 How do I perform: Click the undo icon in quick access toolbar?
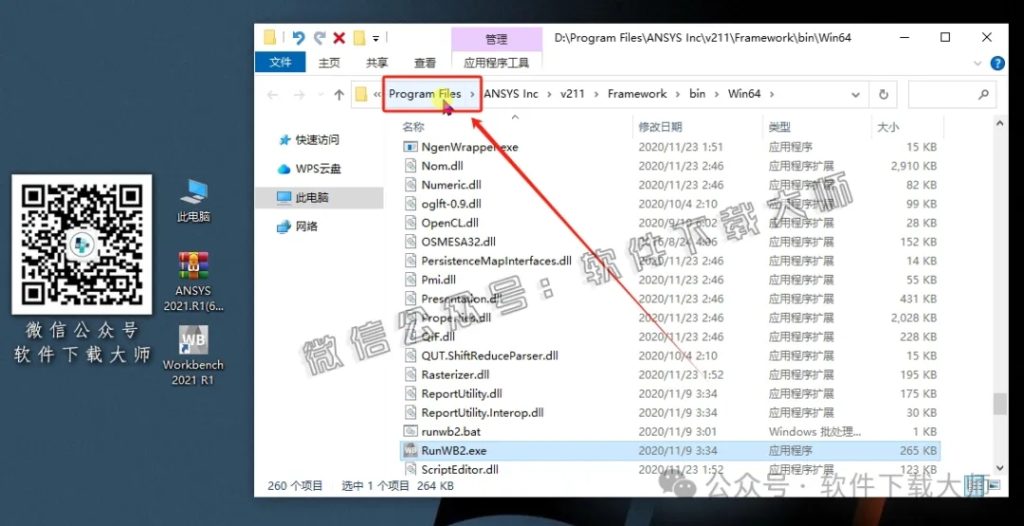[298, 38]
